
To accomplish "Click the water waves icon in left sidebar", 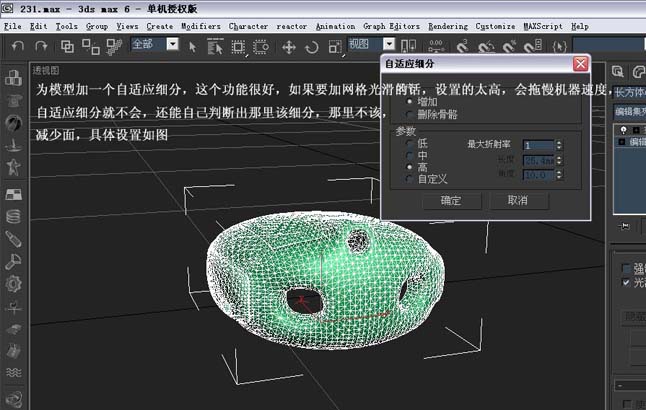I will click(x=14, y=373).
